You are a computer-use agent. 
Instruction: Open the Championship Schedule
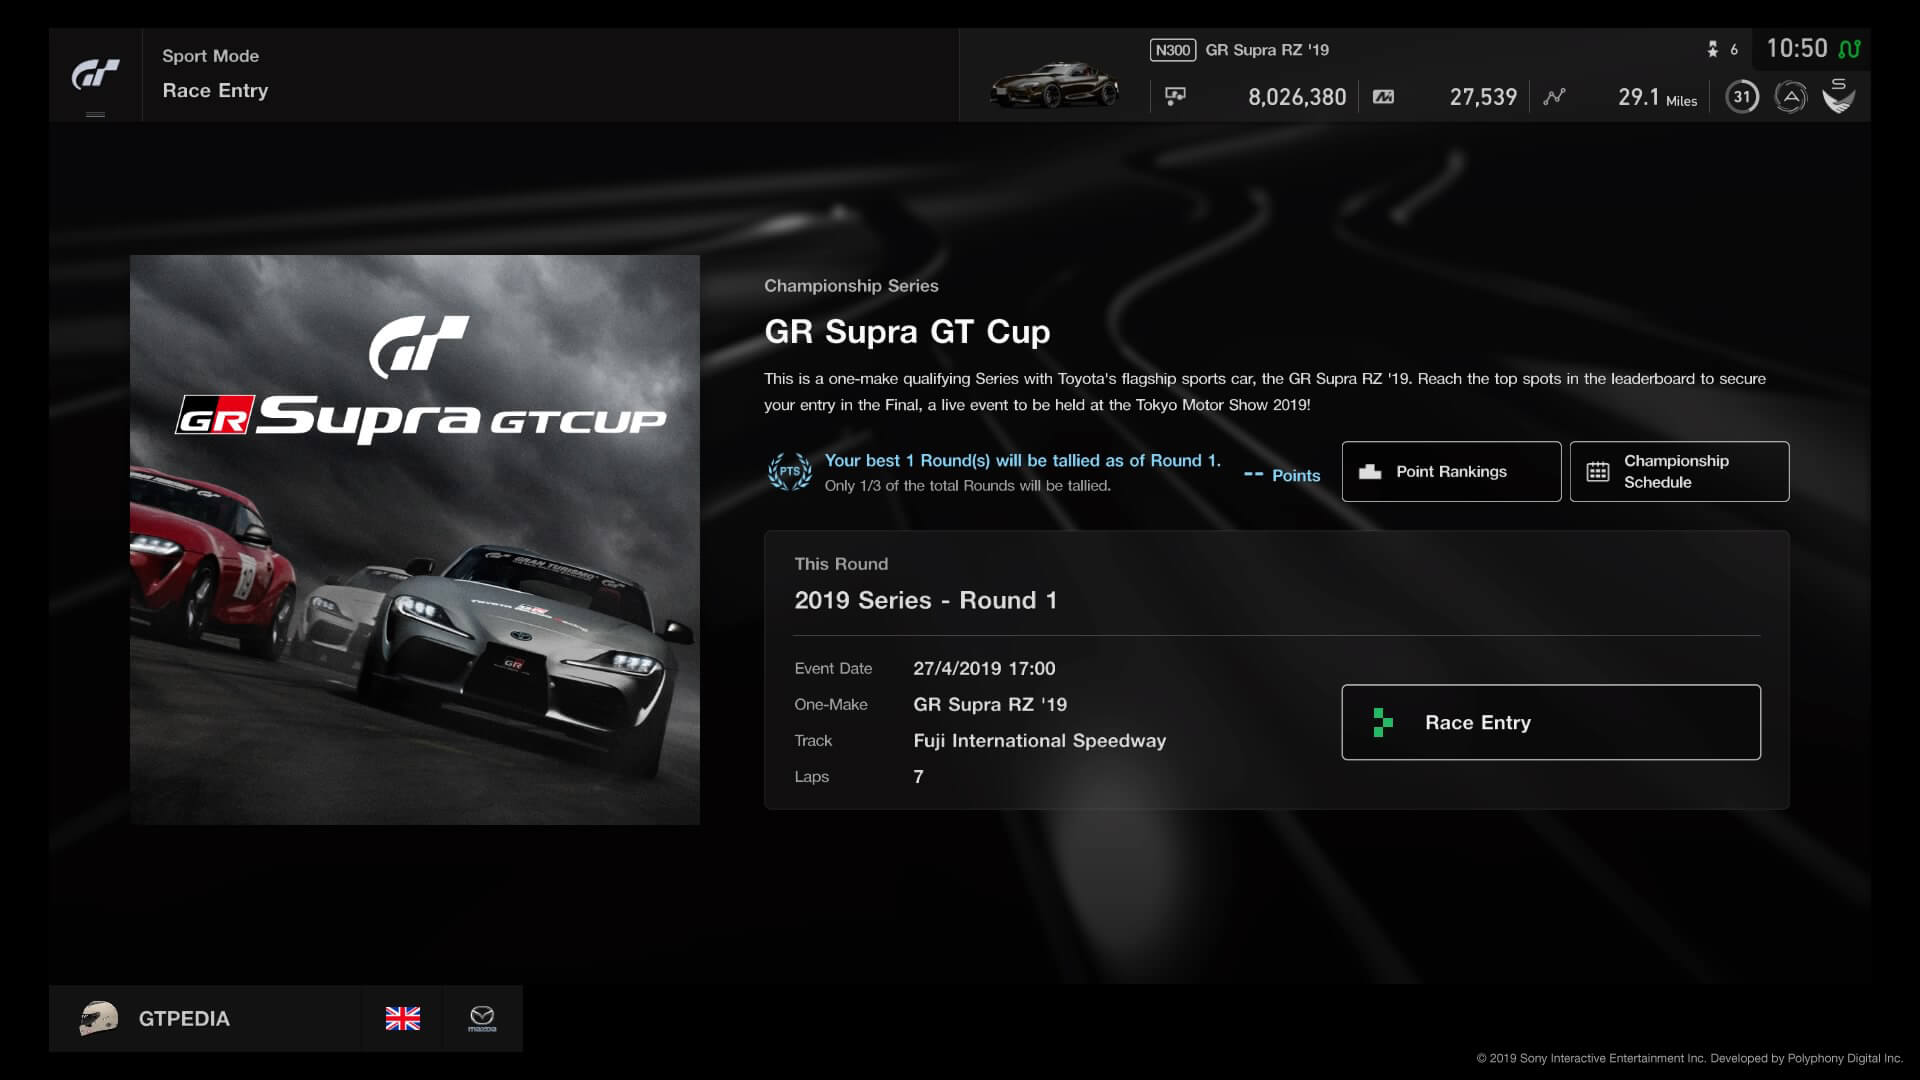click(1679, 471)
